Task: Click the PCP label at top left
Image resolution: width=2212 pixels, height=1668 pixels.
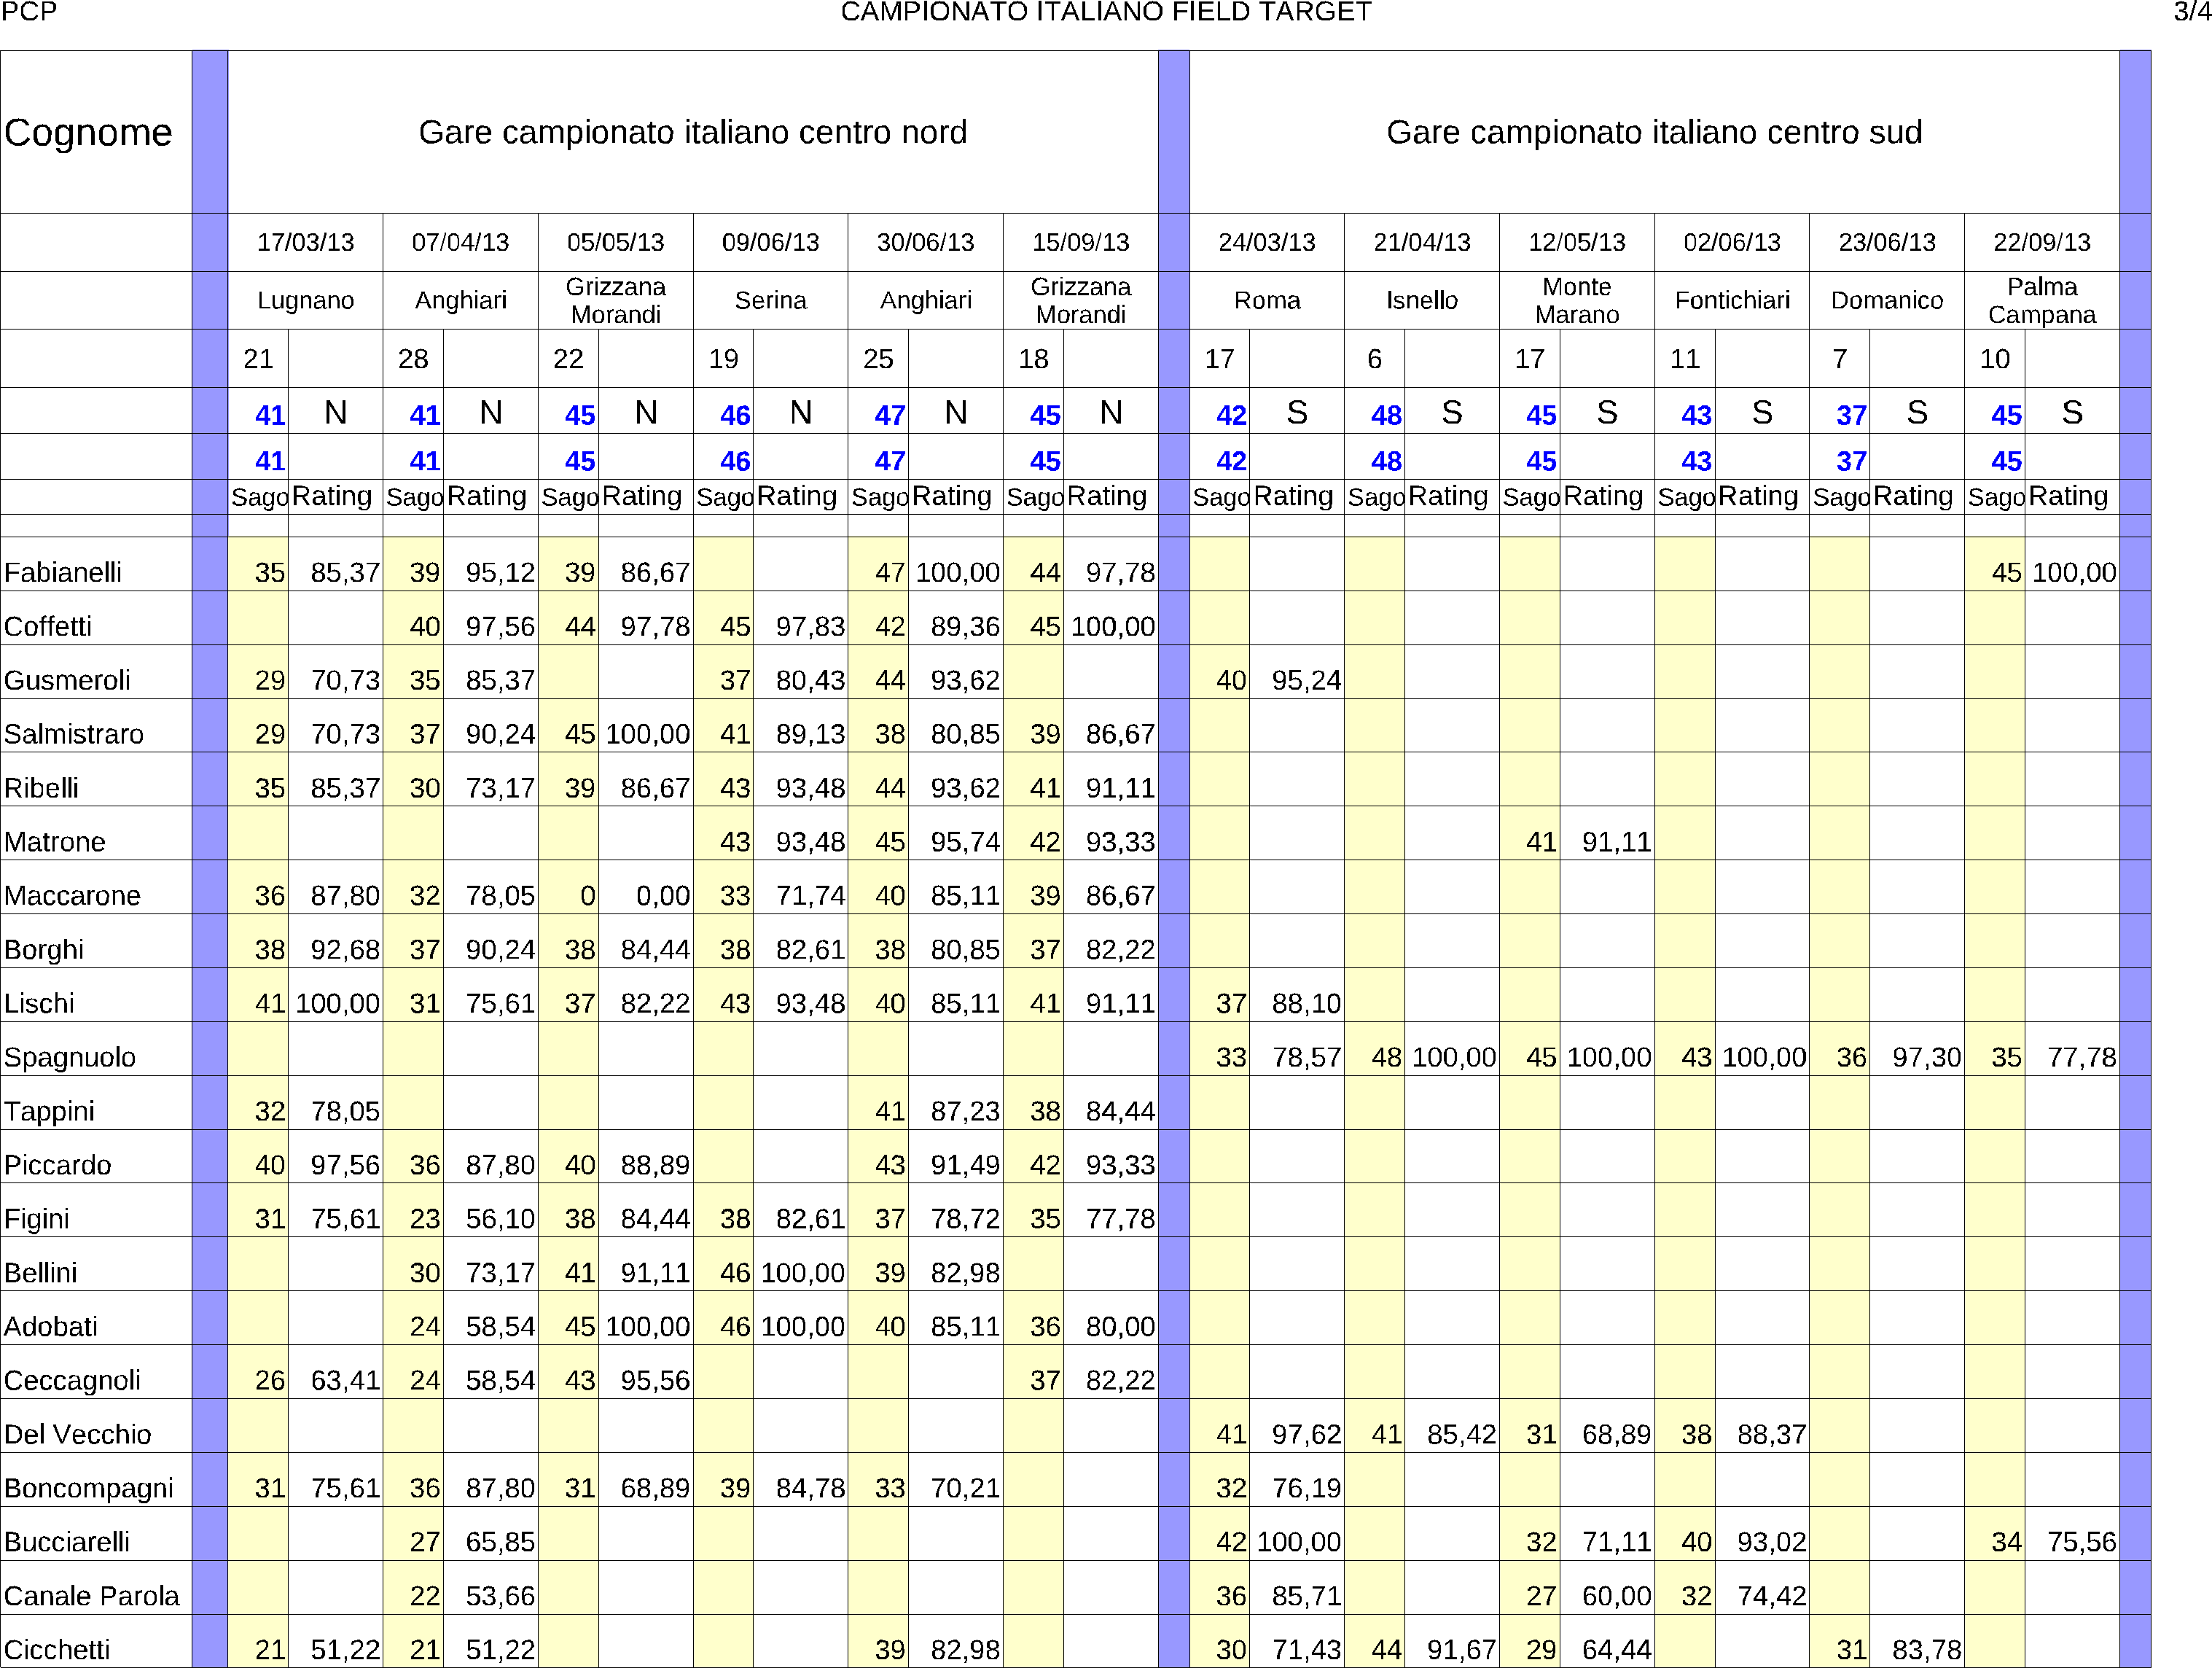Action: tap(30, 12)
